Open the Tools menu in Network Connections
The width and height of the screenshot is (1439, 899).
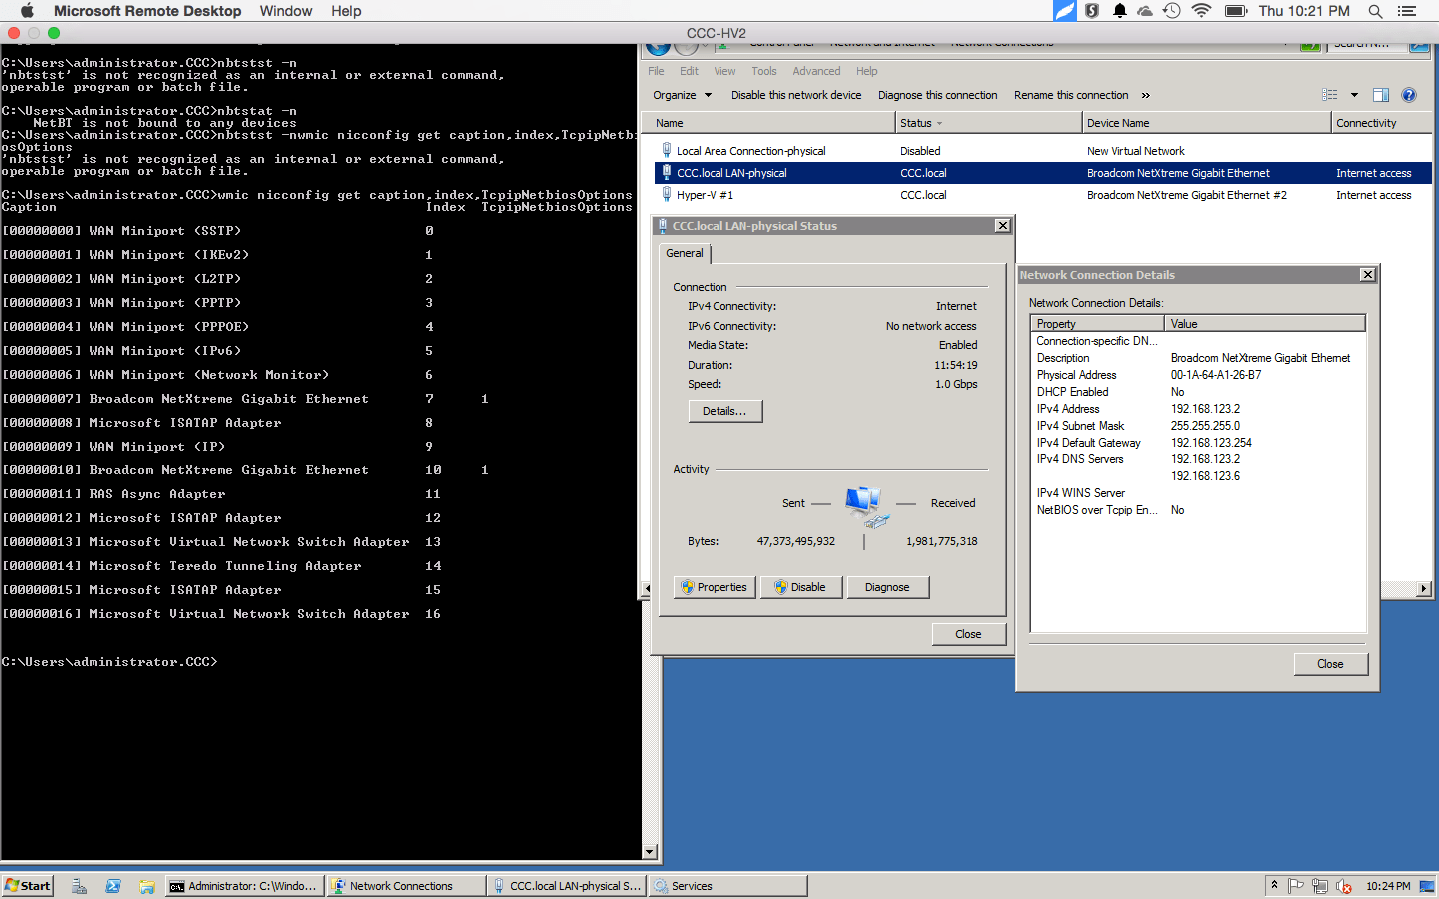coord(764,71)
